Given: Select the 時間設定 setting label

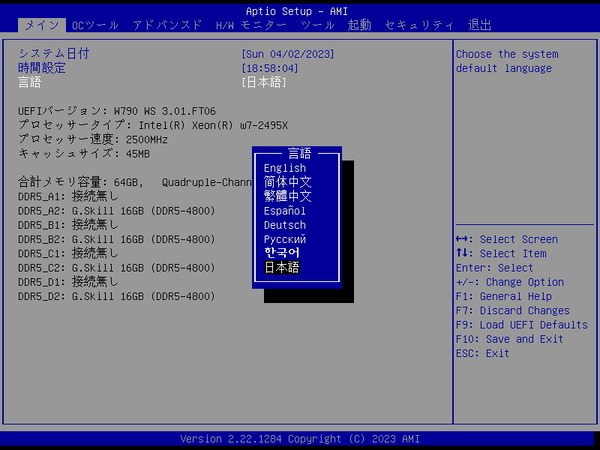Looking at the screenshot, I should pos(42,68).
